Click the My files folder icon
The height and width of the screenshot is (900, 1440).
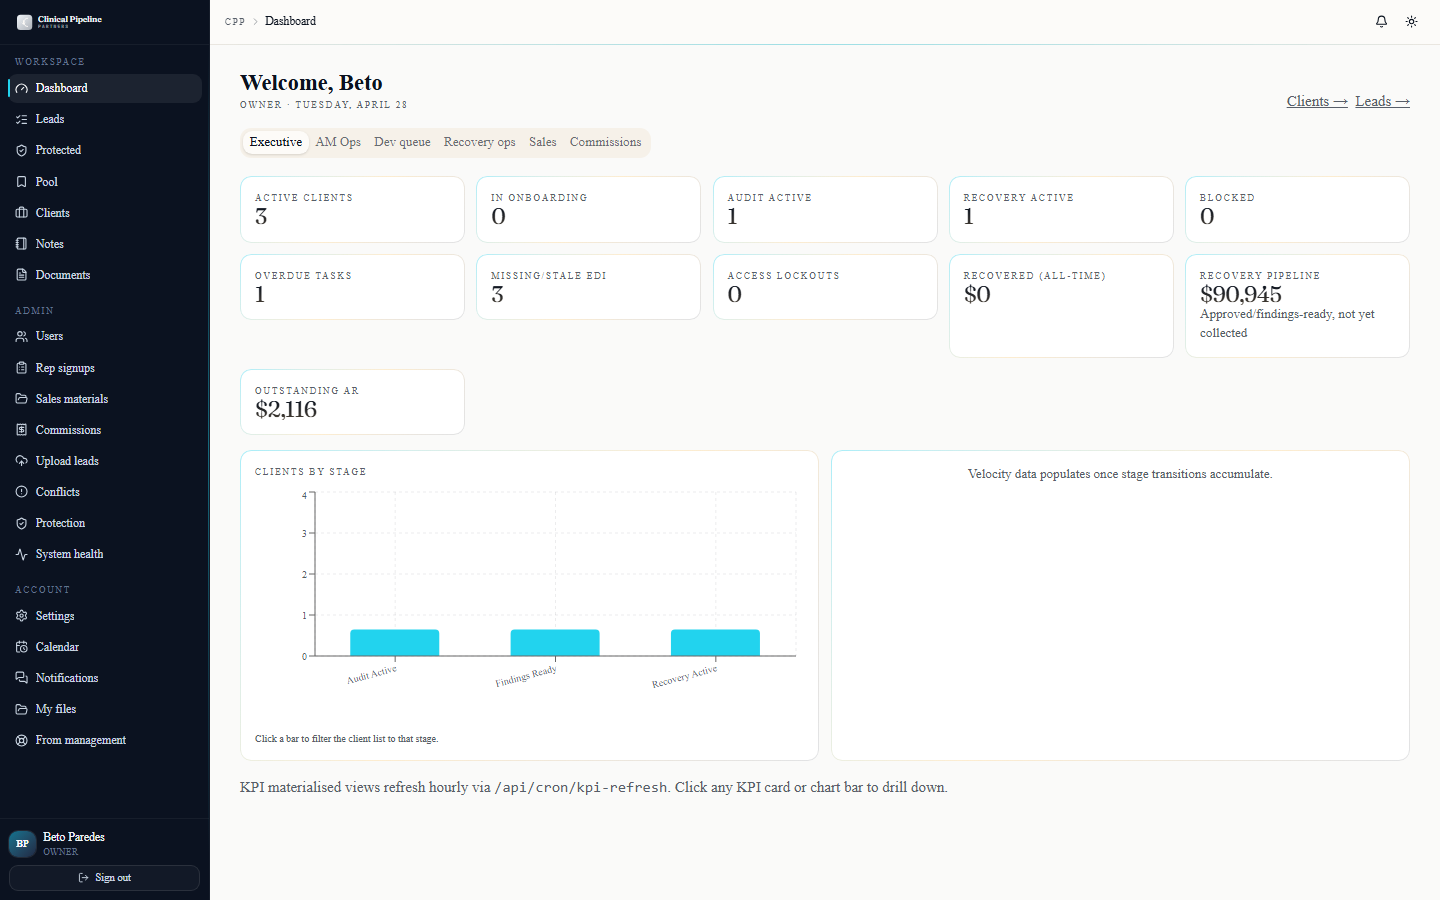tap(22, 709)
